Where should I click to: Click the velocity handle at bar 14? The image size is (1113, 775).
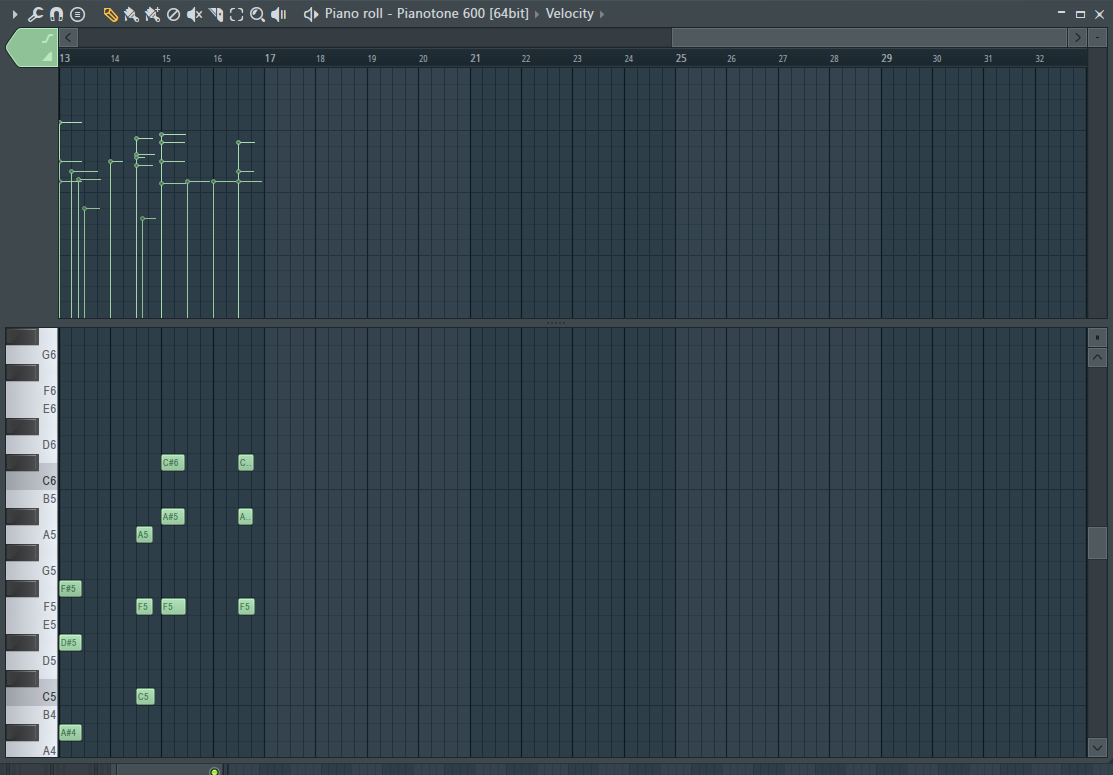click(x=110, y=162)
